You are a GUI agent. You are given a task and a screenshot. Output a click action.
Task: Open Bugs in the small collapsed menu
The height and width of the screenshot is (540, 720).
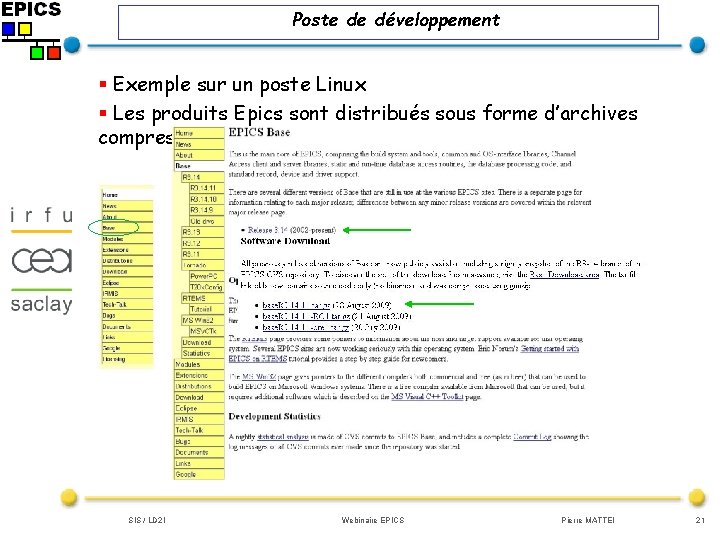(127, 315)
